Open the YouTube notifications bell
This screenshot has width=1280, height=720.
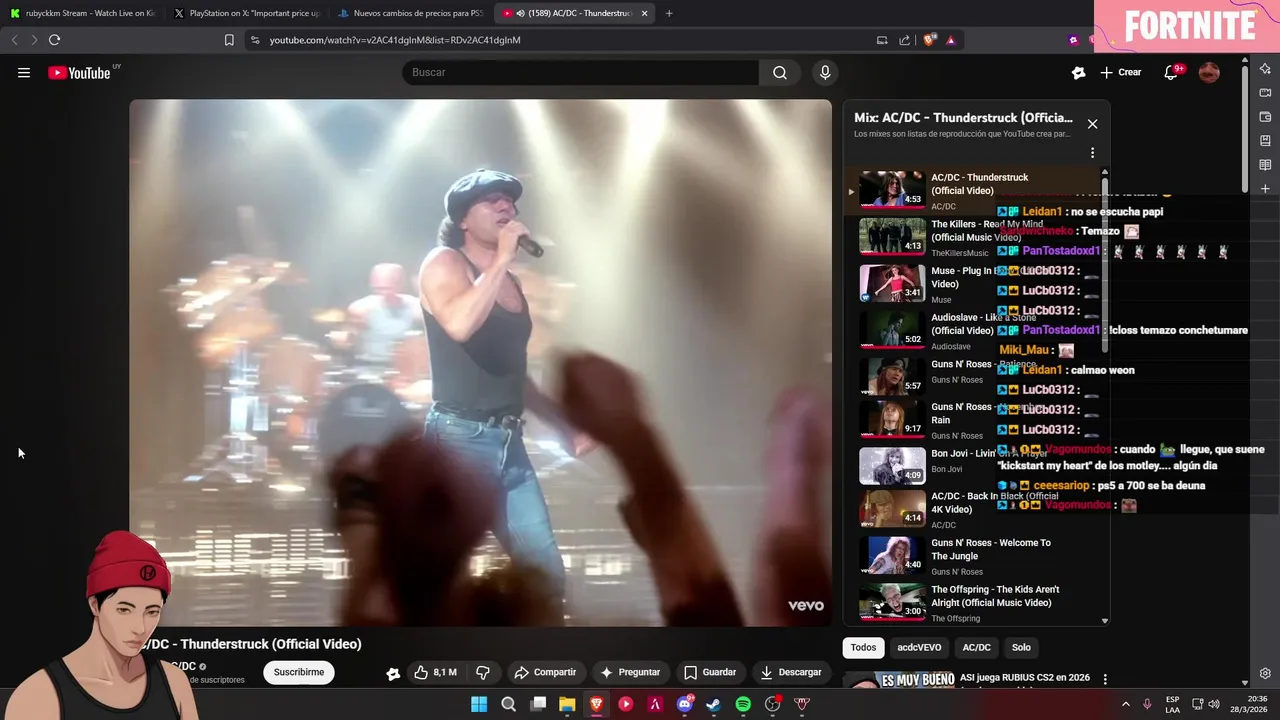pos(1171,72)
